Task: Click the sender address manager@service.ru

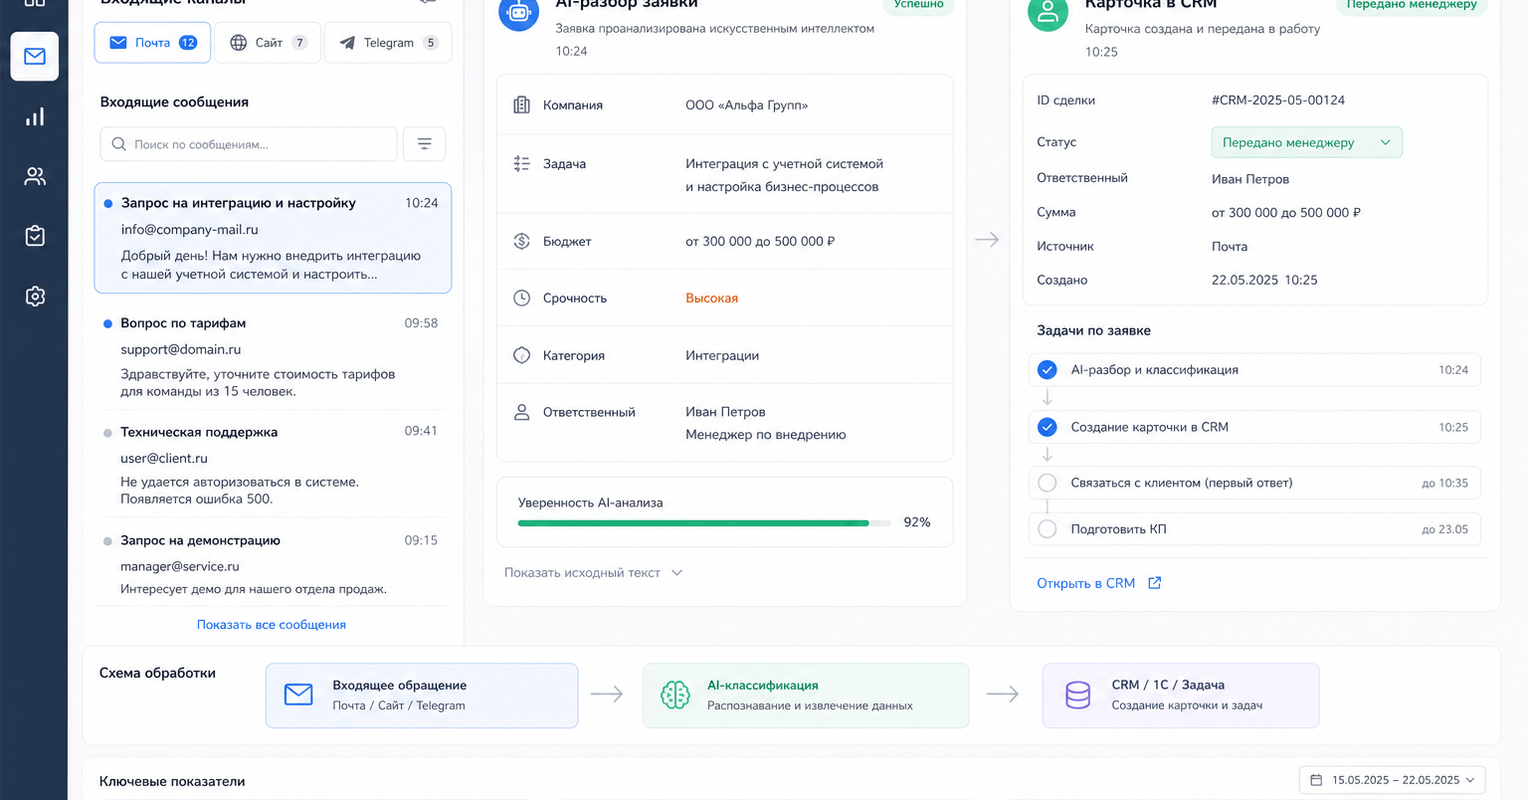Action: click(x=180, y=566)
